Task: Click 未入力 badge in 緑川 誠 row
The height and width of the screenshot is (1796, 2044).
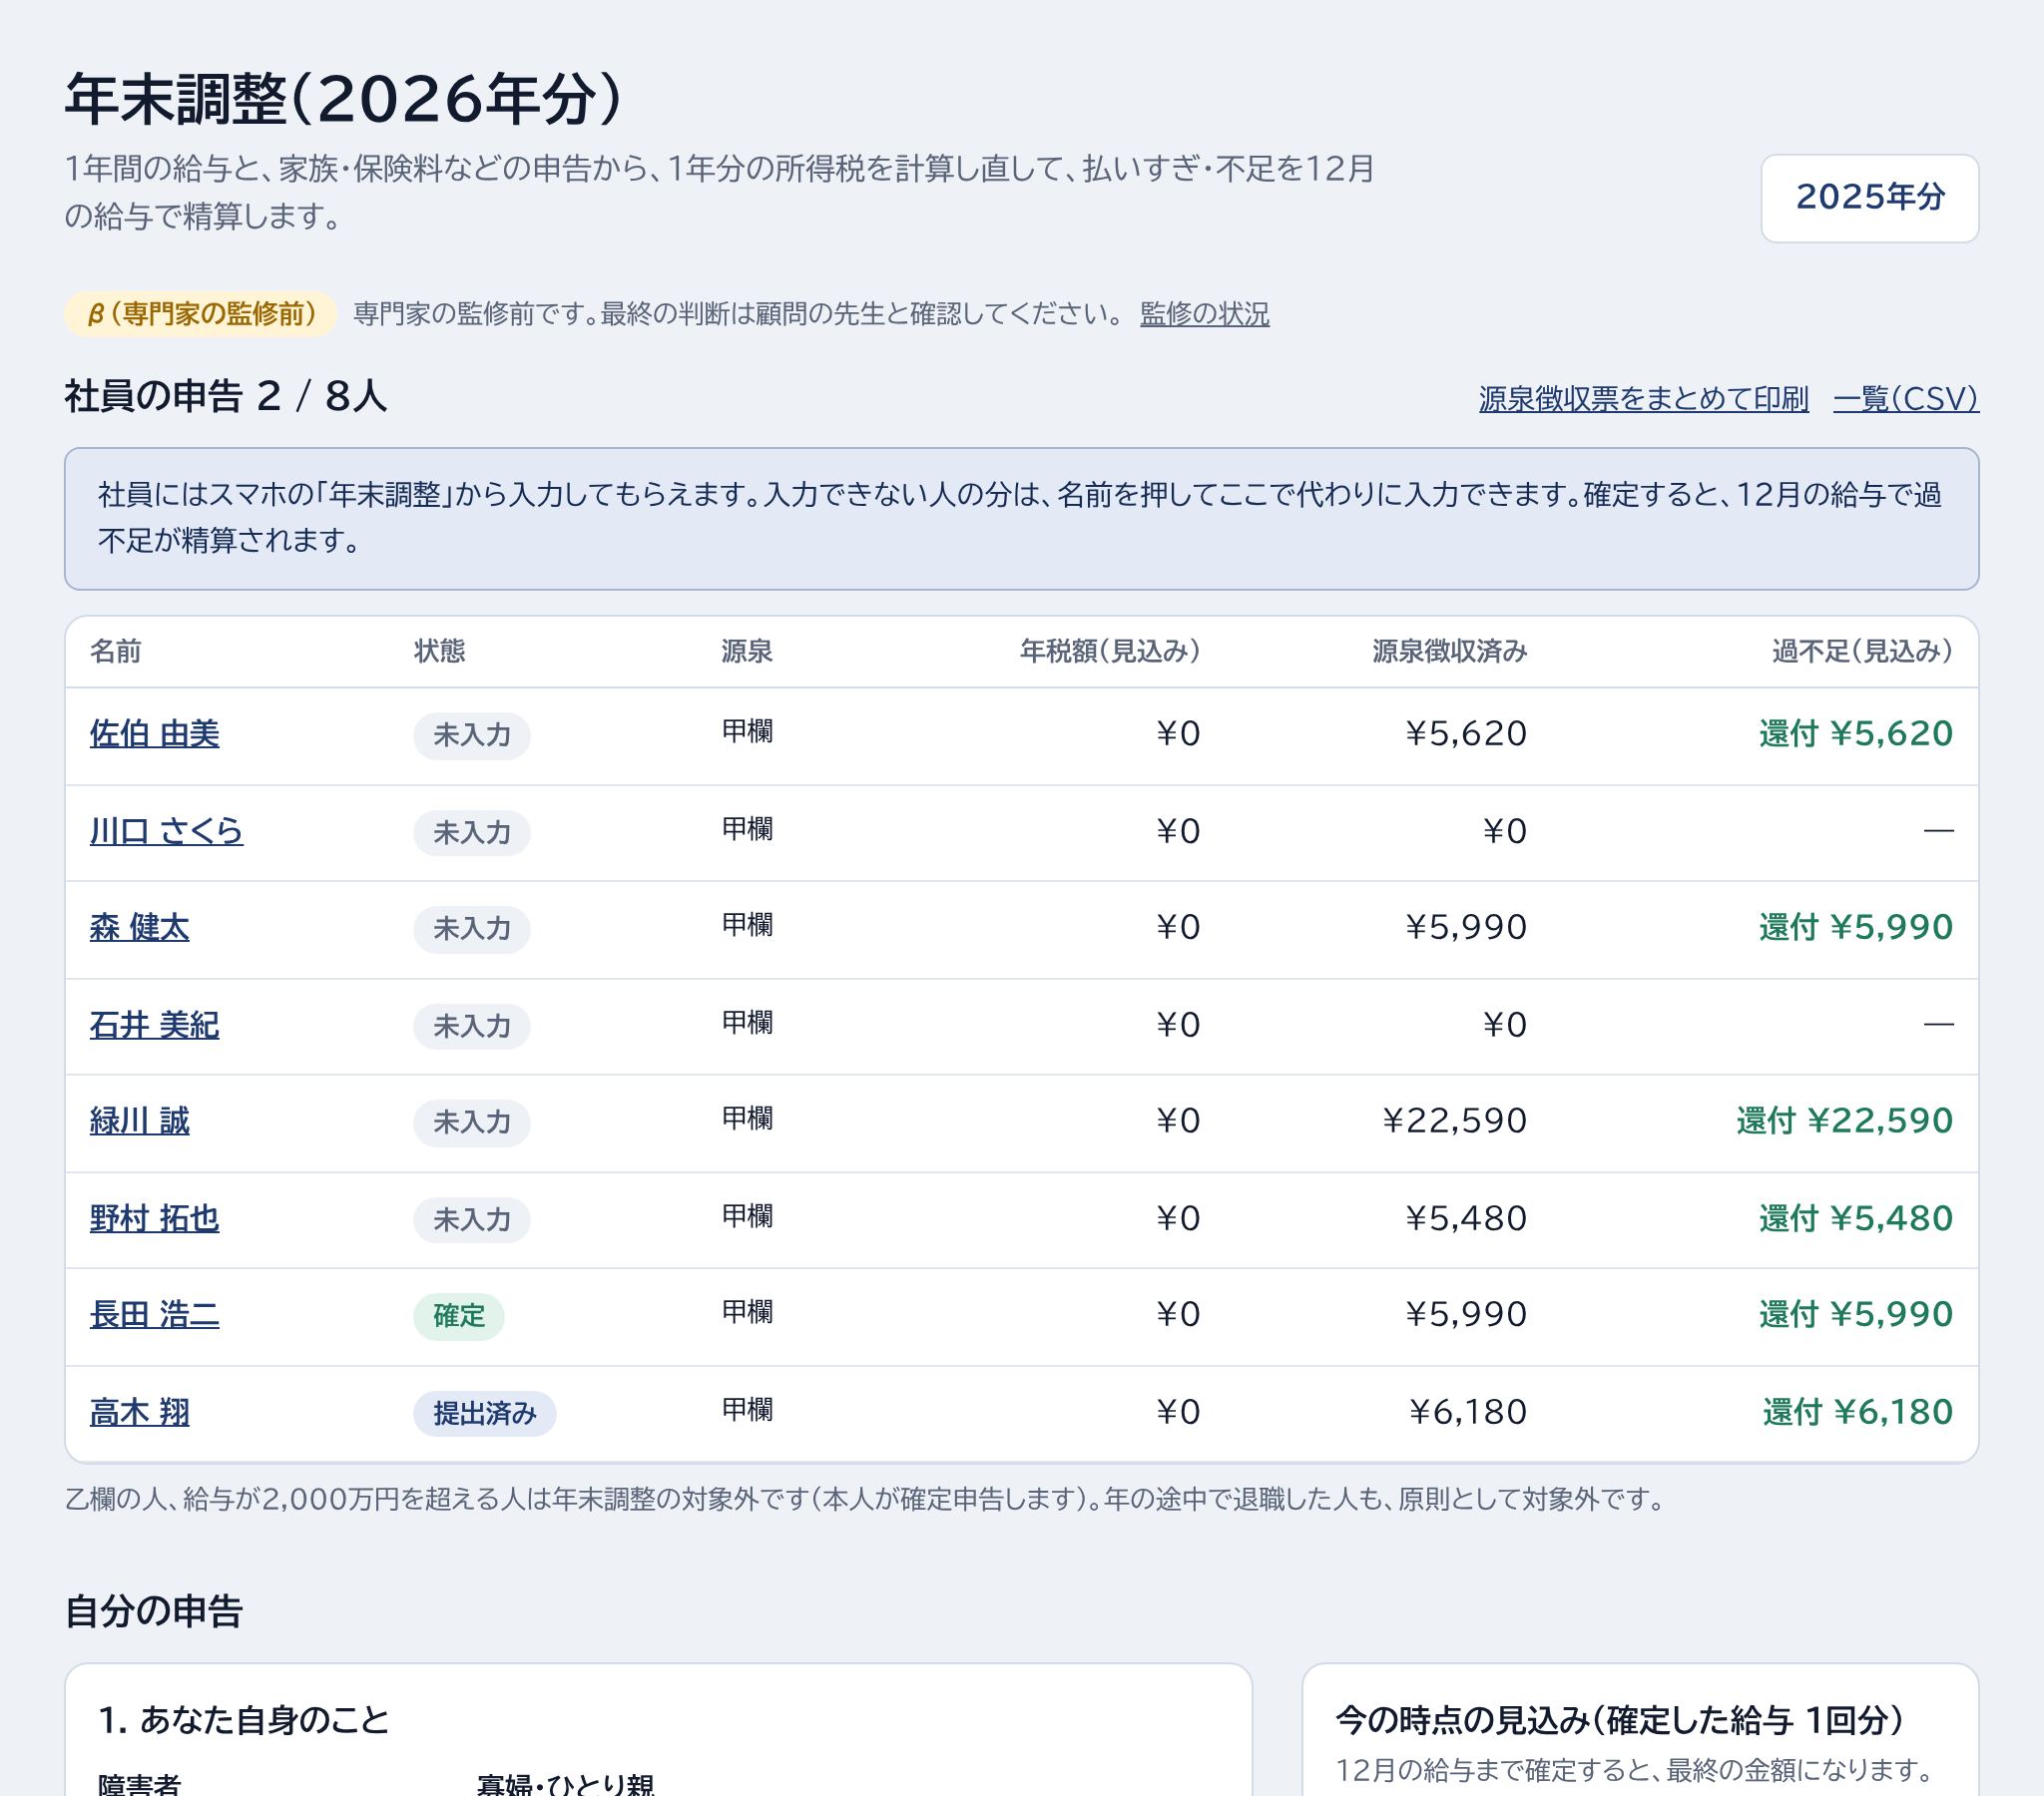Action: pyautogui.click(x=472, y=1123)
